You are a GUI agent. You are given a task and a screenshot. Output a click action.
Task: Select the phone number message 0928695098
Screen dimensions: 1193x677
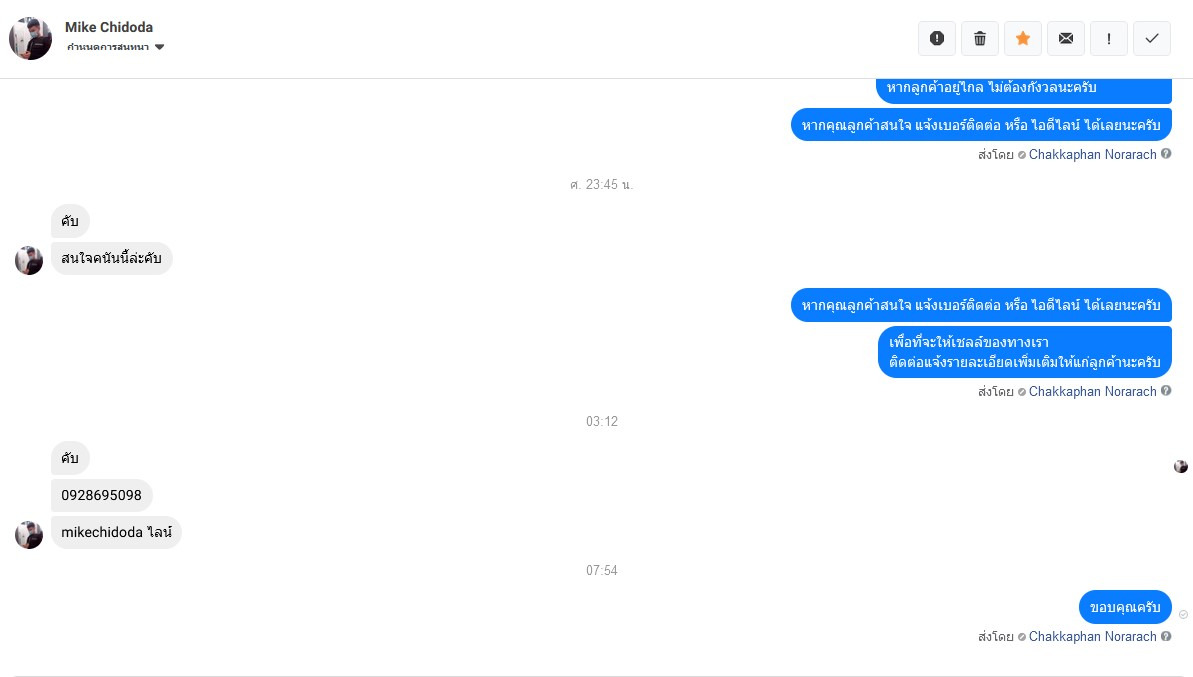point(102,495)
